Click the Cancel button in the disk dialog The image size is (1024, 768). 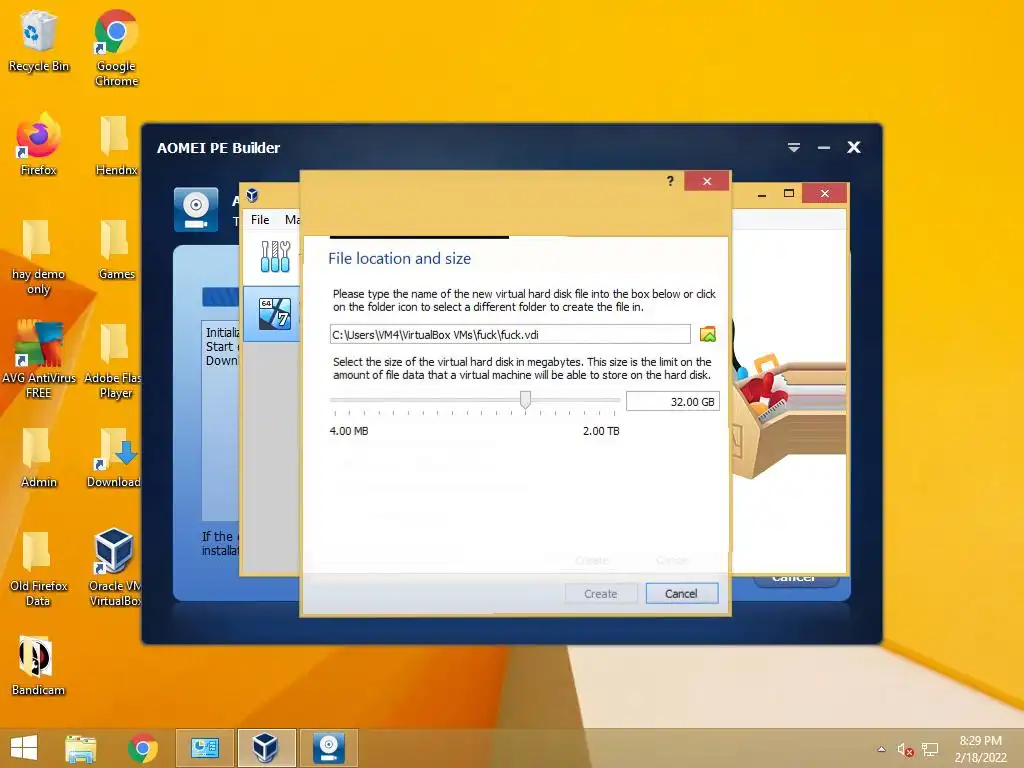[681, 594]
